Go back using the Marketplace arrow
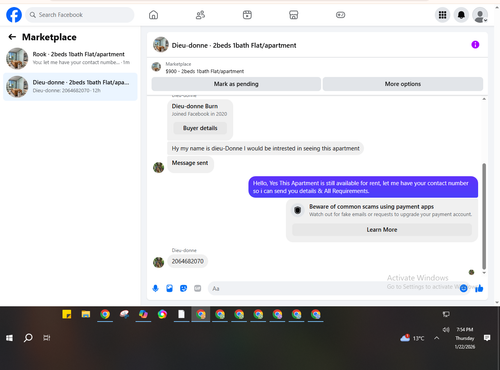The image size is (500, 370). [12, 37]
